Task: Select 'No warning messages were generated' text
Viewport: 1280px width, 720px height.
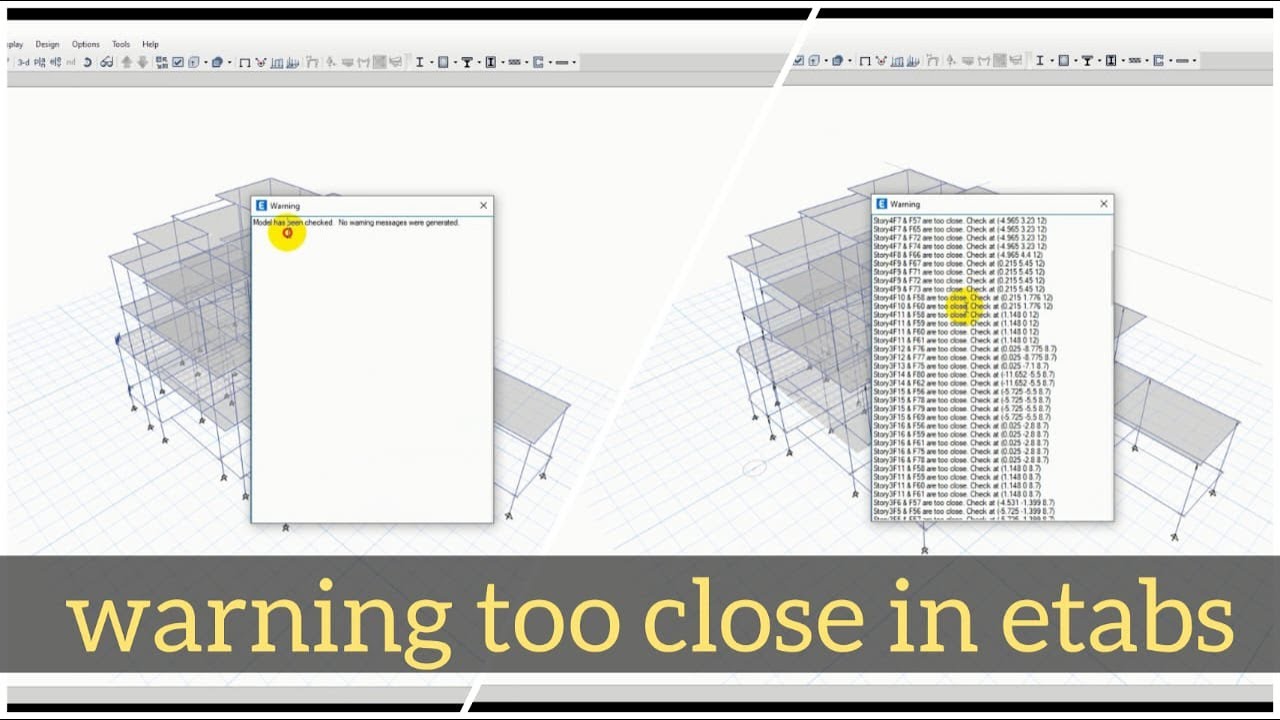Action: [x=399, y=222]
